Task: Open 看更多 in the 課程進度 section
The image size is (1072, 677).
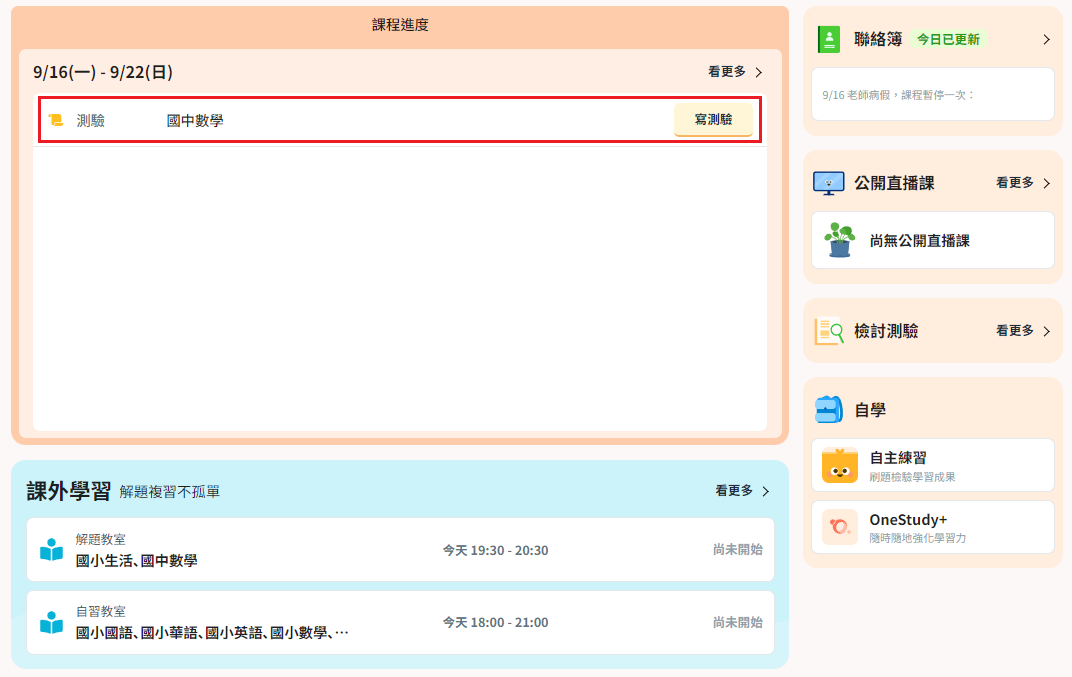Action: pos(727,72)
